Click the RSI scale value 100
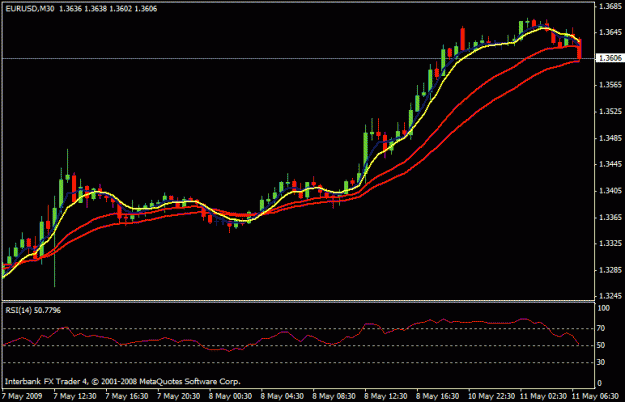Viewport: 625px width, 402px height. (x=604, y=308)
